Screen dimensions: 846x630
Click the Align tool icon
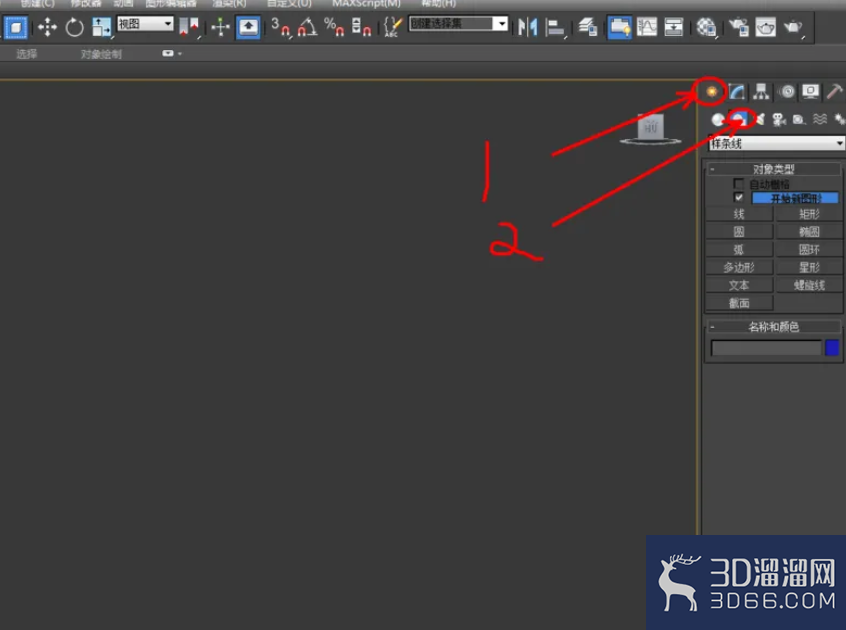coord(555,27)
